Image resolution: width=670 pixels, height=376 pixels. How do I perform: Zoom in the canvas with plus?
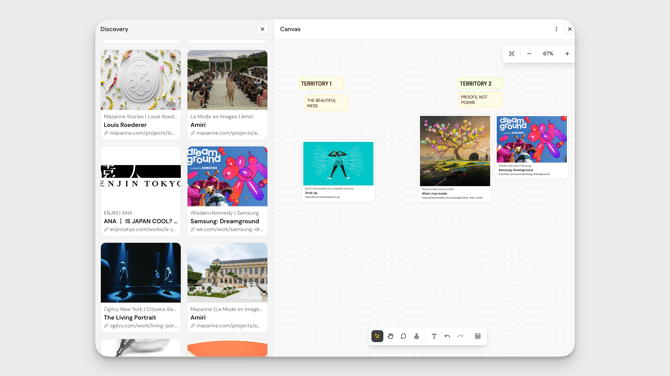pos(567,54)
